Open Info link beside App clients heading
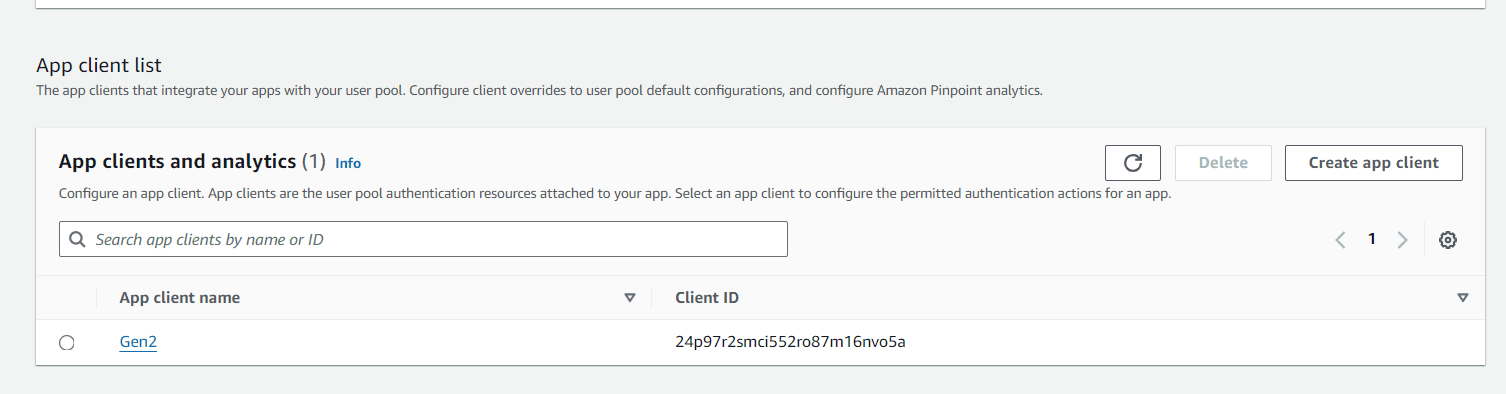Screen dimensions: 1506x394 pyautogui.click(x=348, y=163)
